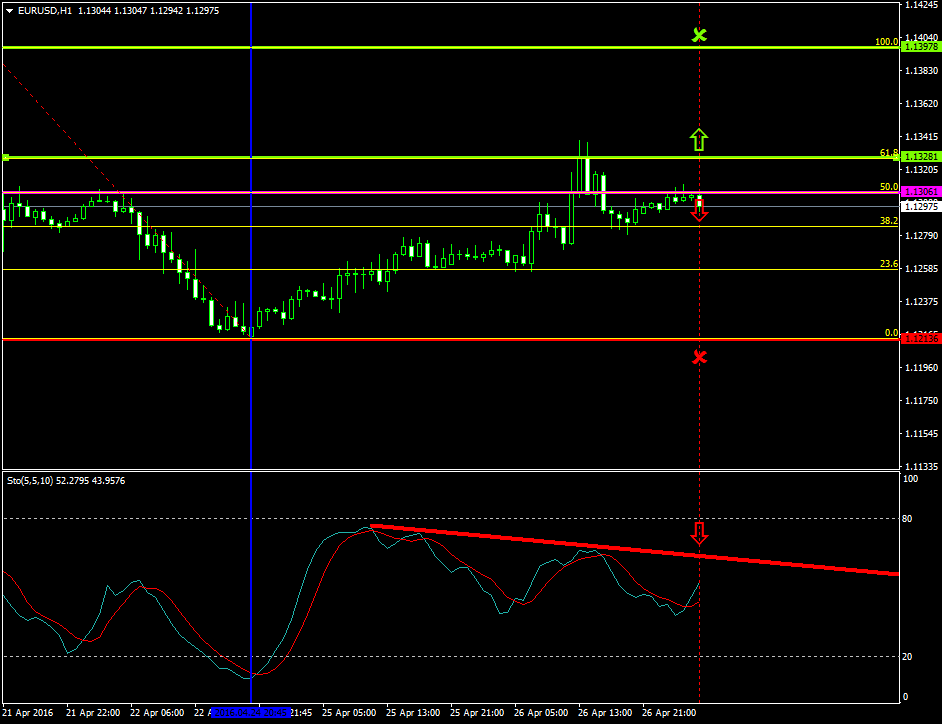Select the red down-arrow sell signal
Image resolution: width=942 pixels, height=724 pixels.
pyautogui.click(x=698, y=211)
